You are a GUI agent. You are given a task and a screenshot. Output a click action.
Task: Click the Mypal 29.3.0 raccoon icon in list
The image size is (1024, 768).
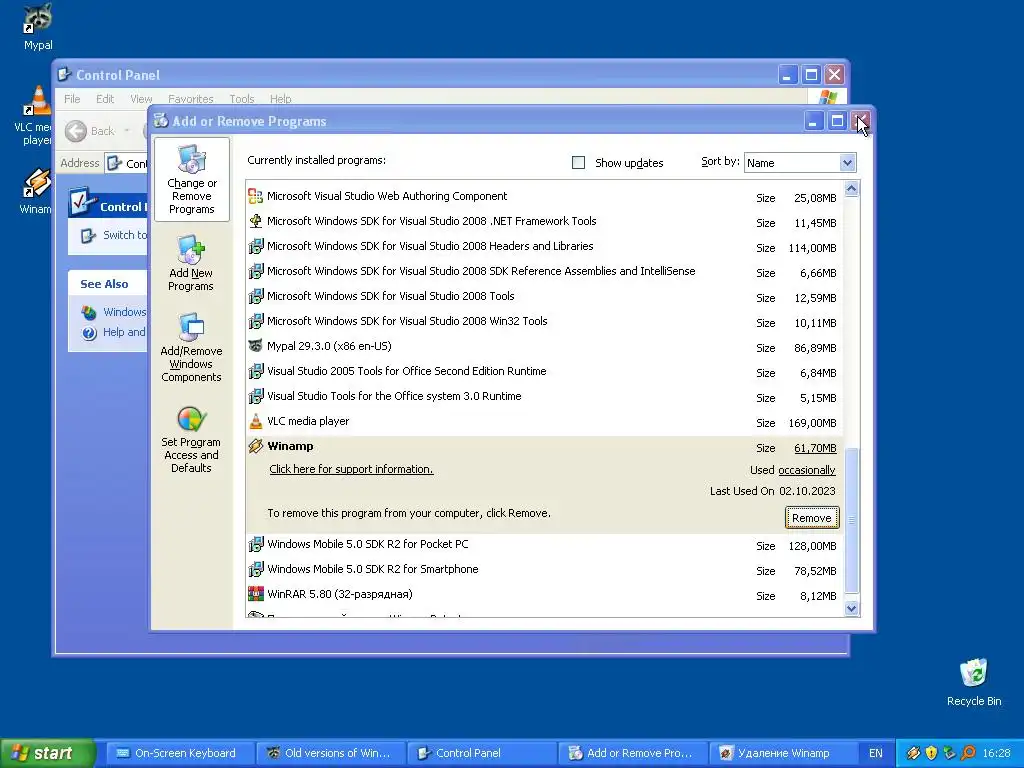[255, 346]
